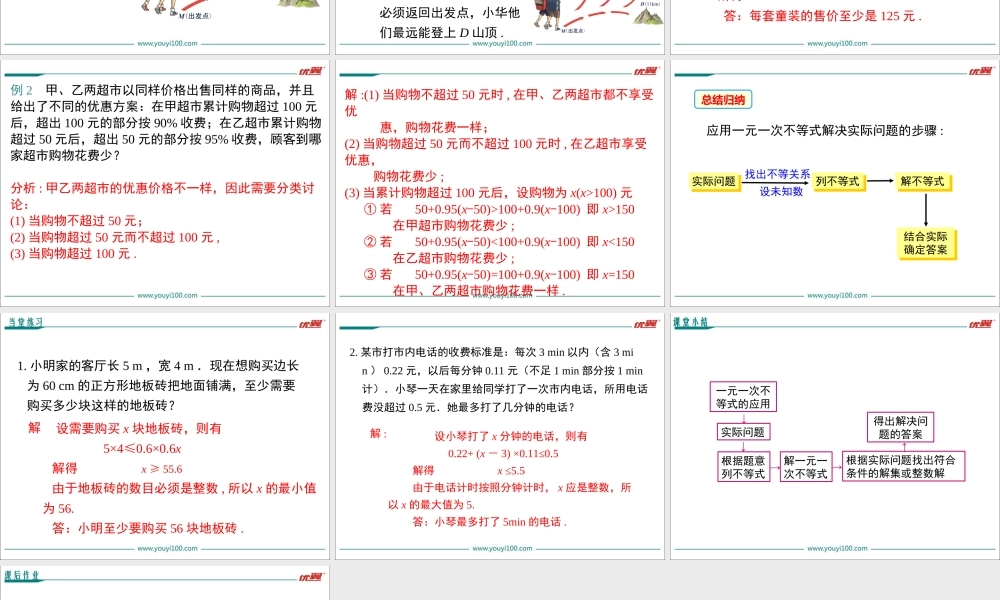Select the 总结归纳 badge
The image size is (1000, 600).
(722, 99)
